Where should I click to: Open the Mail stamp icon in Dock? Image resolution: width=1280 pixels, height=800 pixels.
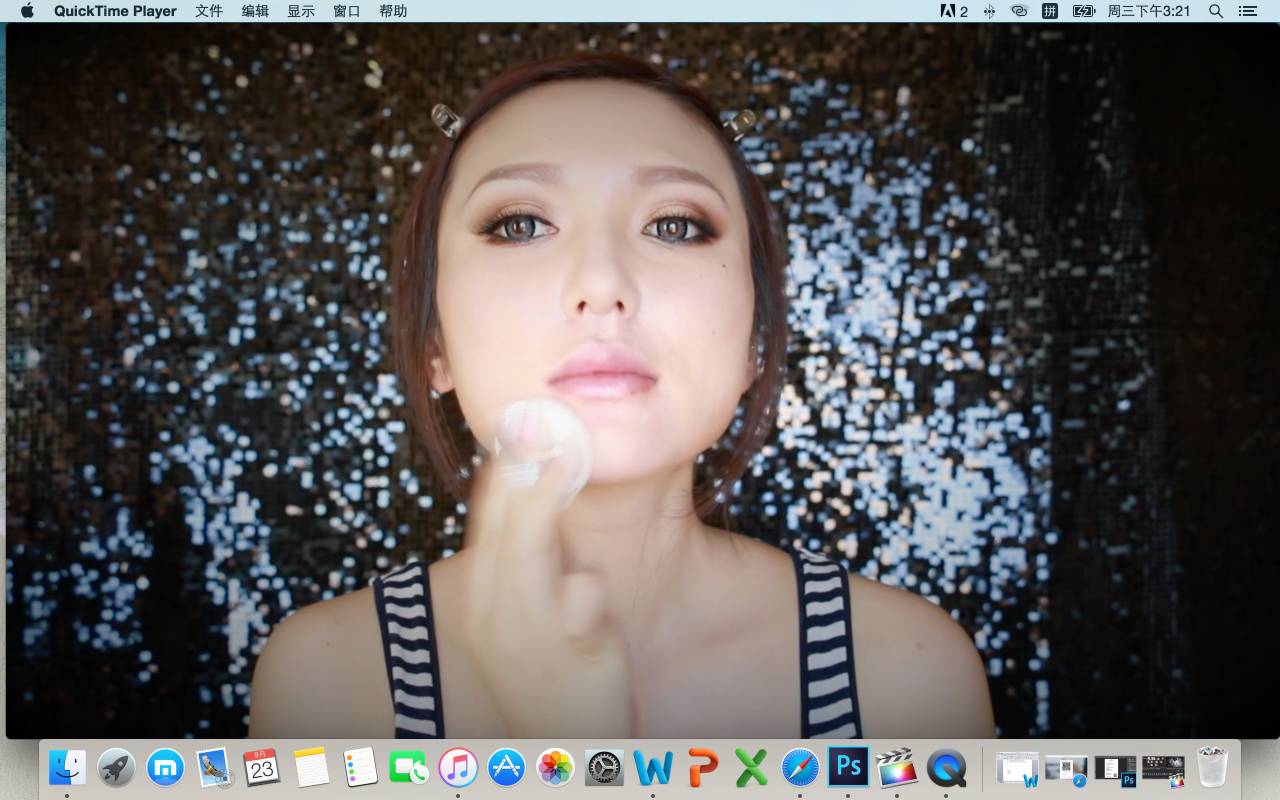pyautogui.click(x=214, y=767)
